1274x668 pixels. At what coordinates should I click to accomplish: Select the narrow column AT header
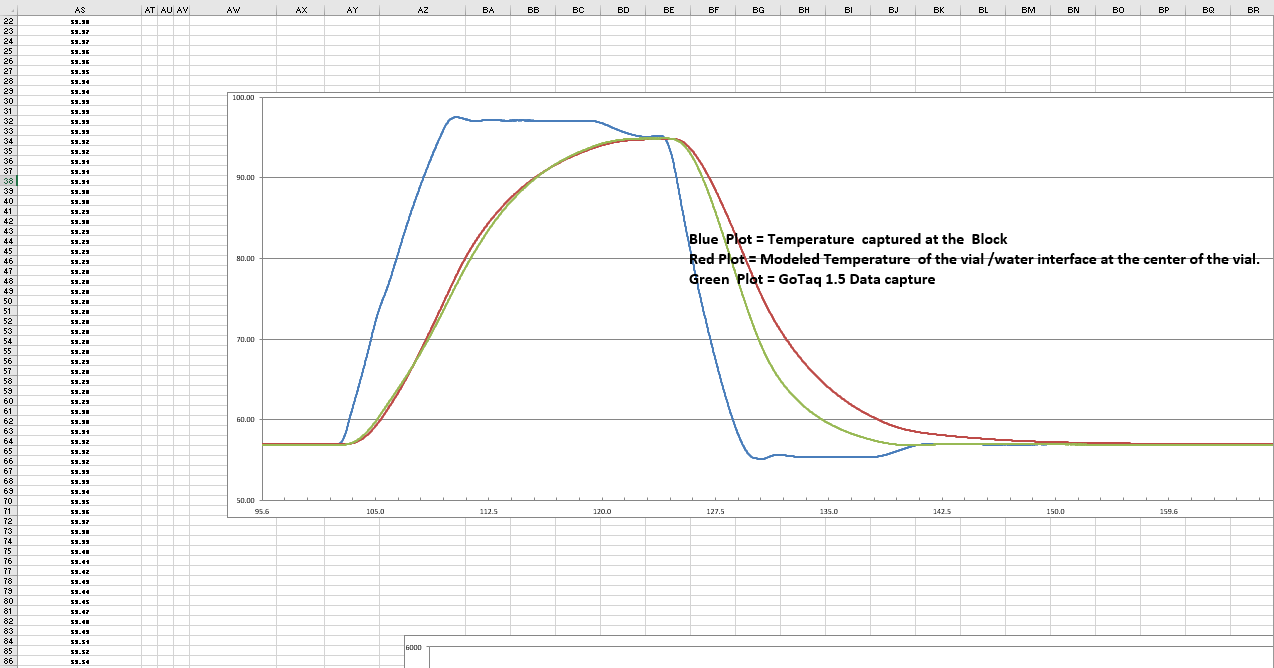(150, 9)
